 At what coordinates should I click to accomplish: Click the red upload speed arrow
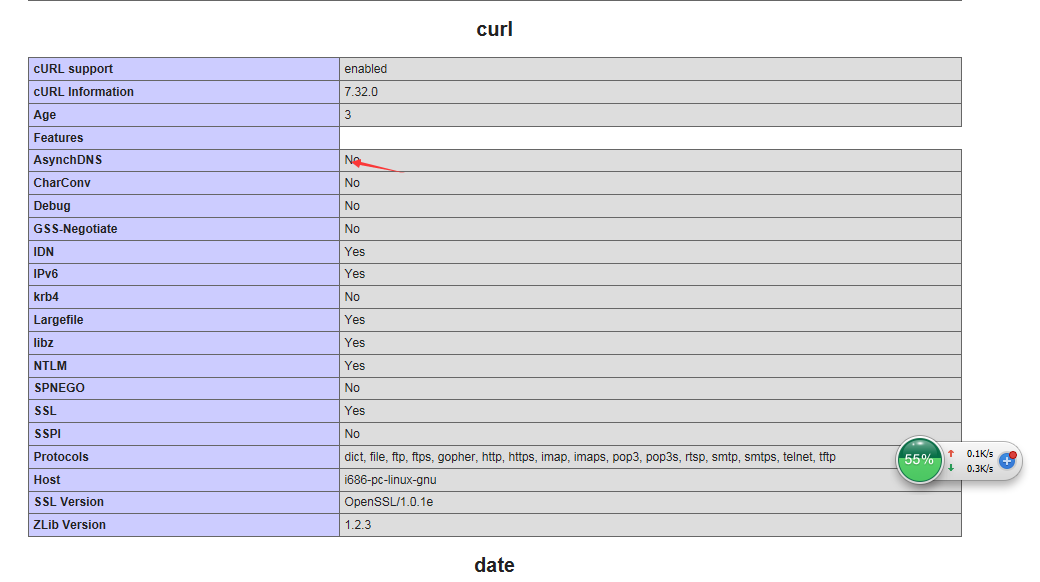point(951,453)
